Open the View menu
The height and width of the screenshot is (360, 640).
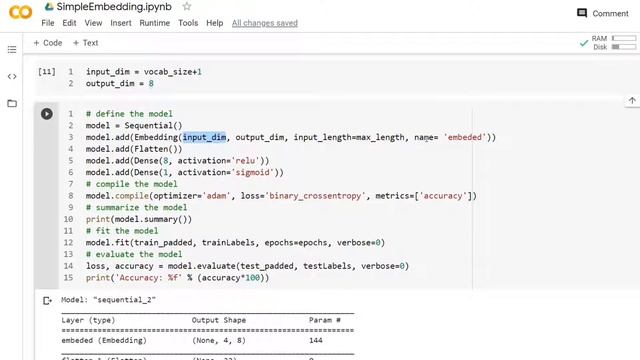point(93,23)
